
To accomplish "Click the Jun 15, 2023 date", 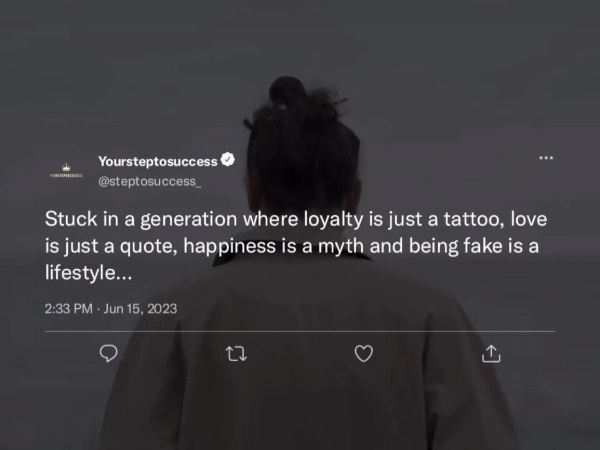I will pyautogui.click(x=140, y=309).
